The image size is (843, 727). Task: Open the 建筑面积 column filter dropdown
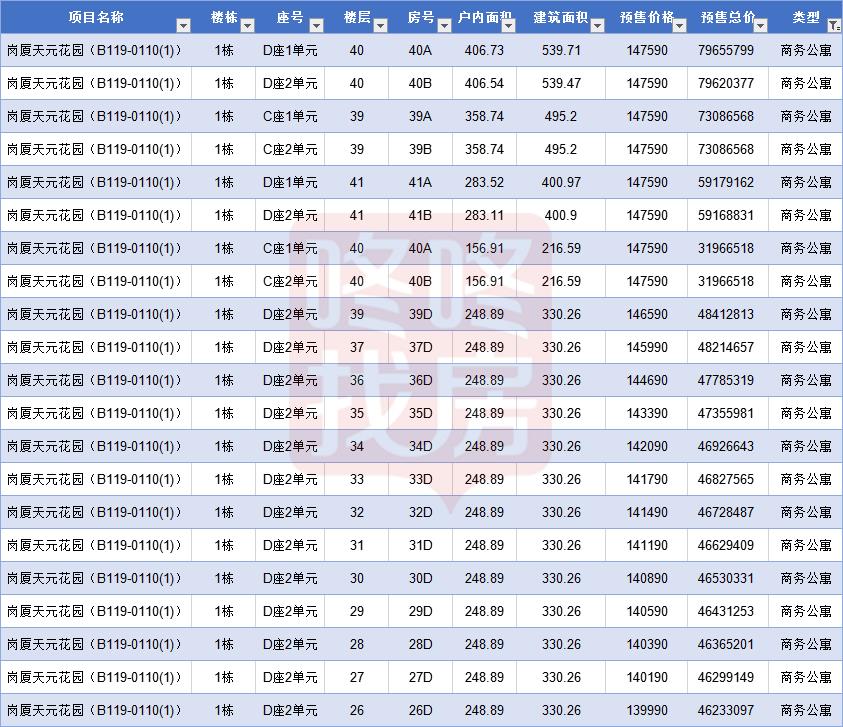tap(595, 26)
